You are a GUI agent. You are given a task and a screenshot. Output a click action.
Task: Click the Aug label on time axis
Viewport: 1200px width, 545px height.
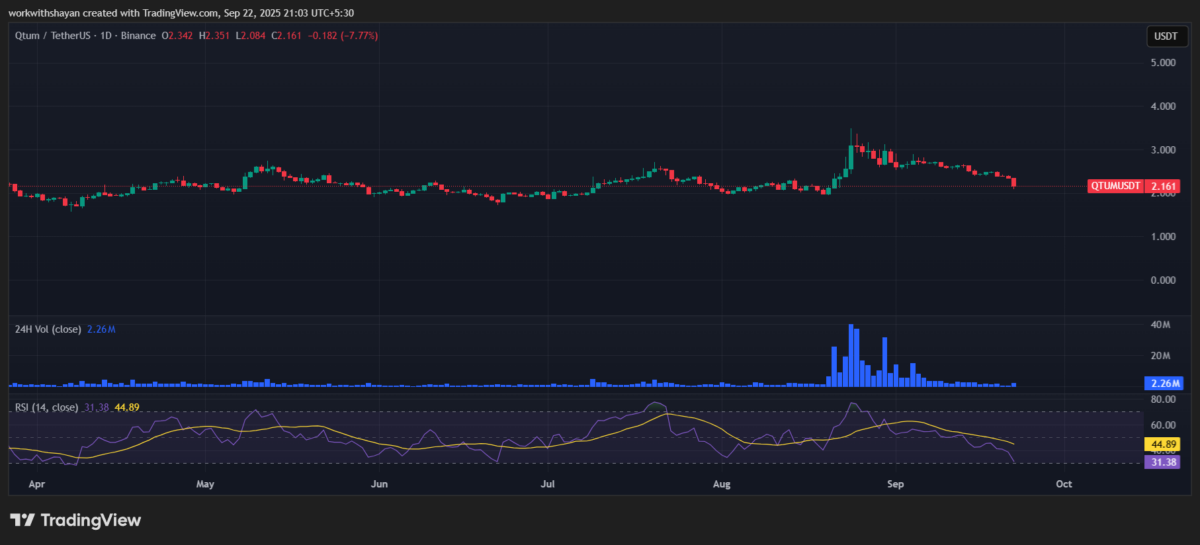[723, 484]
